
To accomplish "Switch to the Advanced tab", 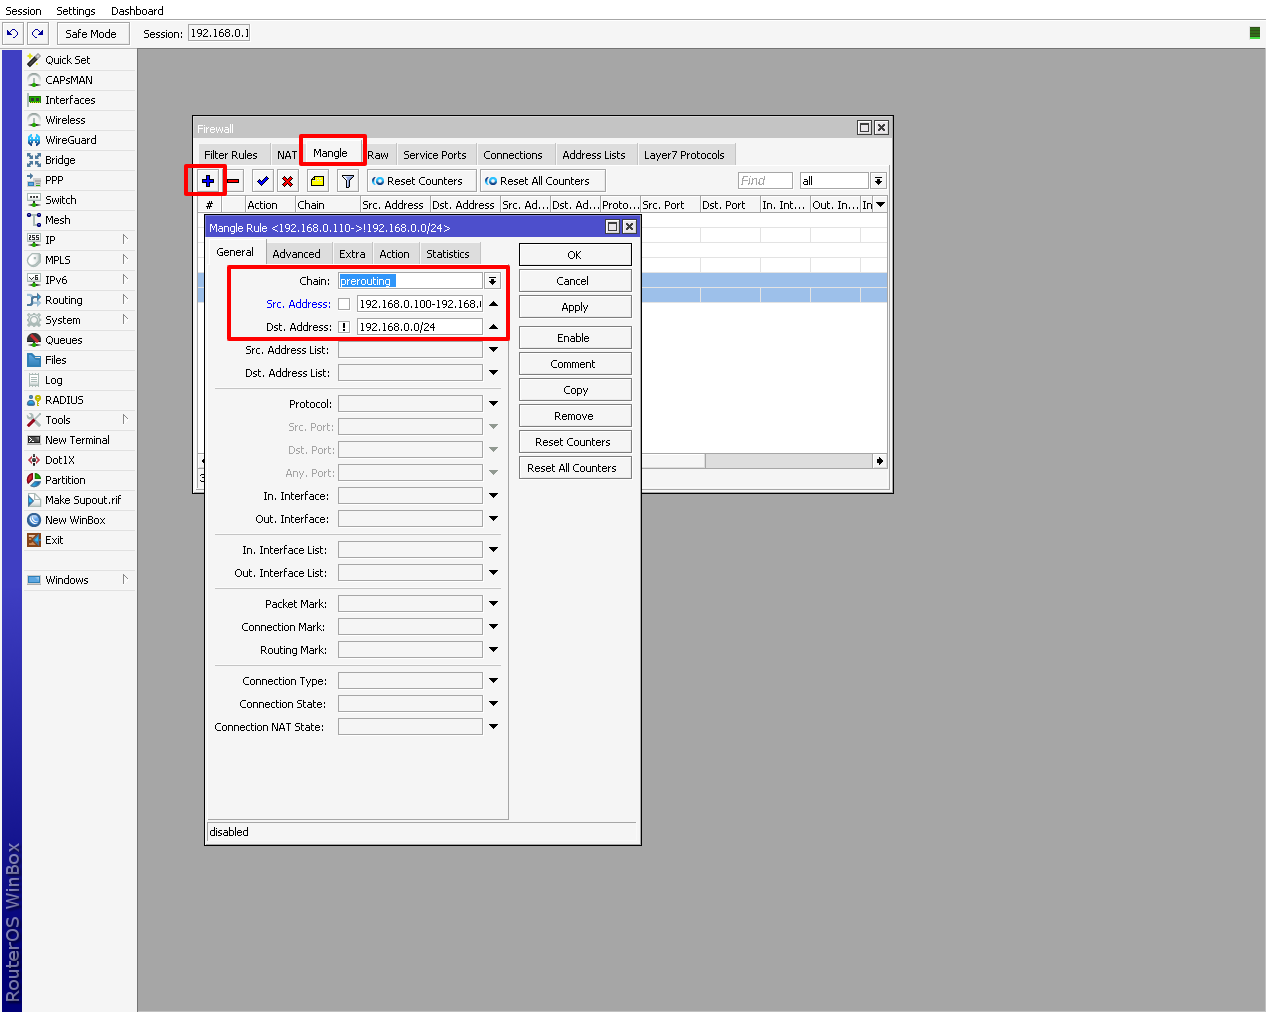I will pos(296,254).
